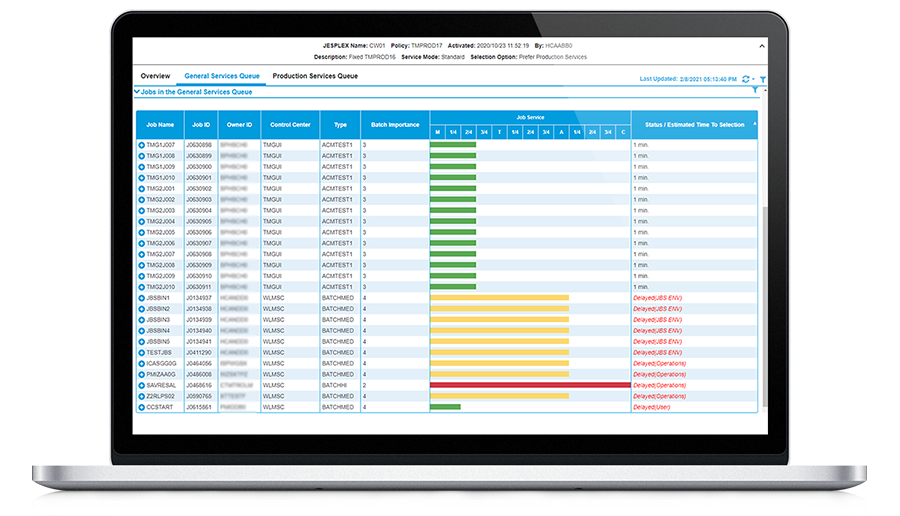Open the dropdown arrow next to the refresh icon
The width and height of the screenshot is (900, 516).
click(752, 78)
